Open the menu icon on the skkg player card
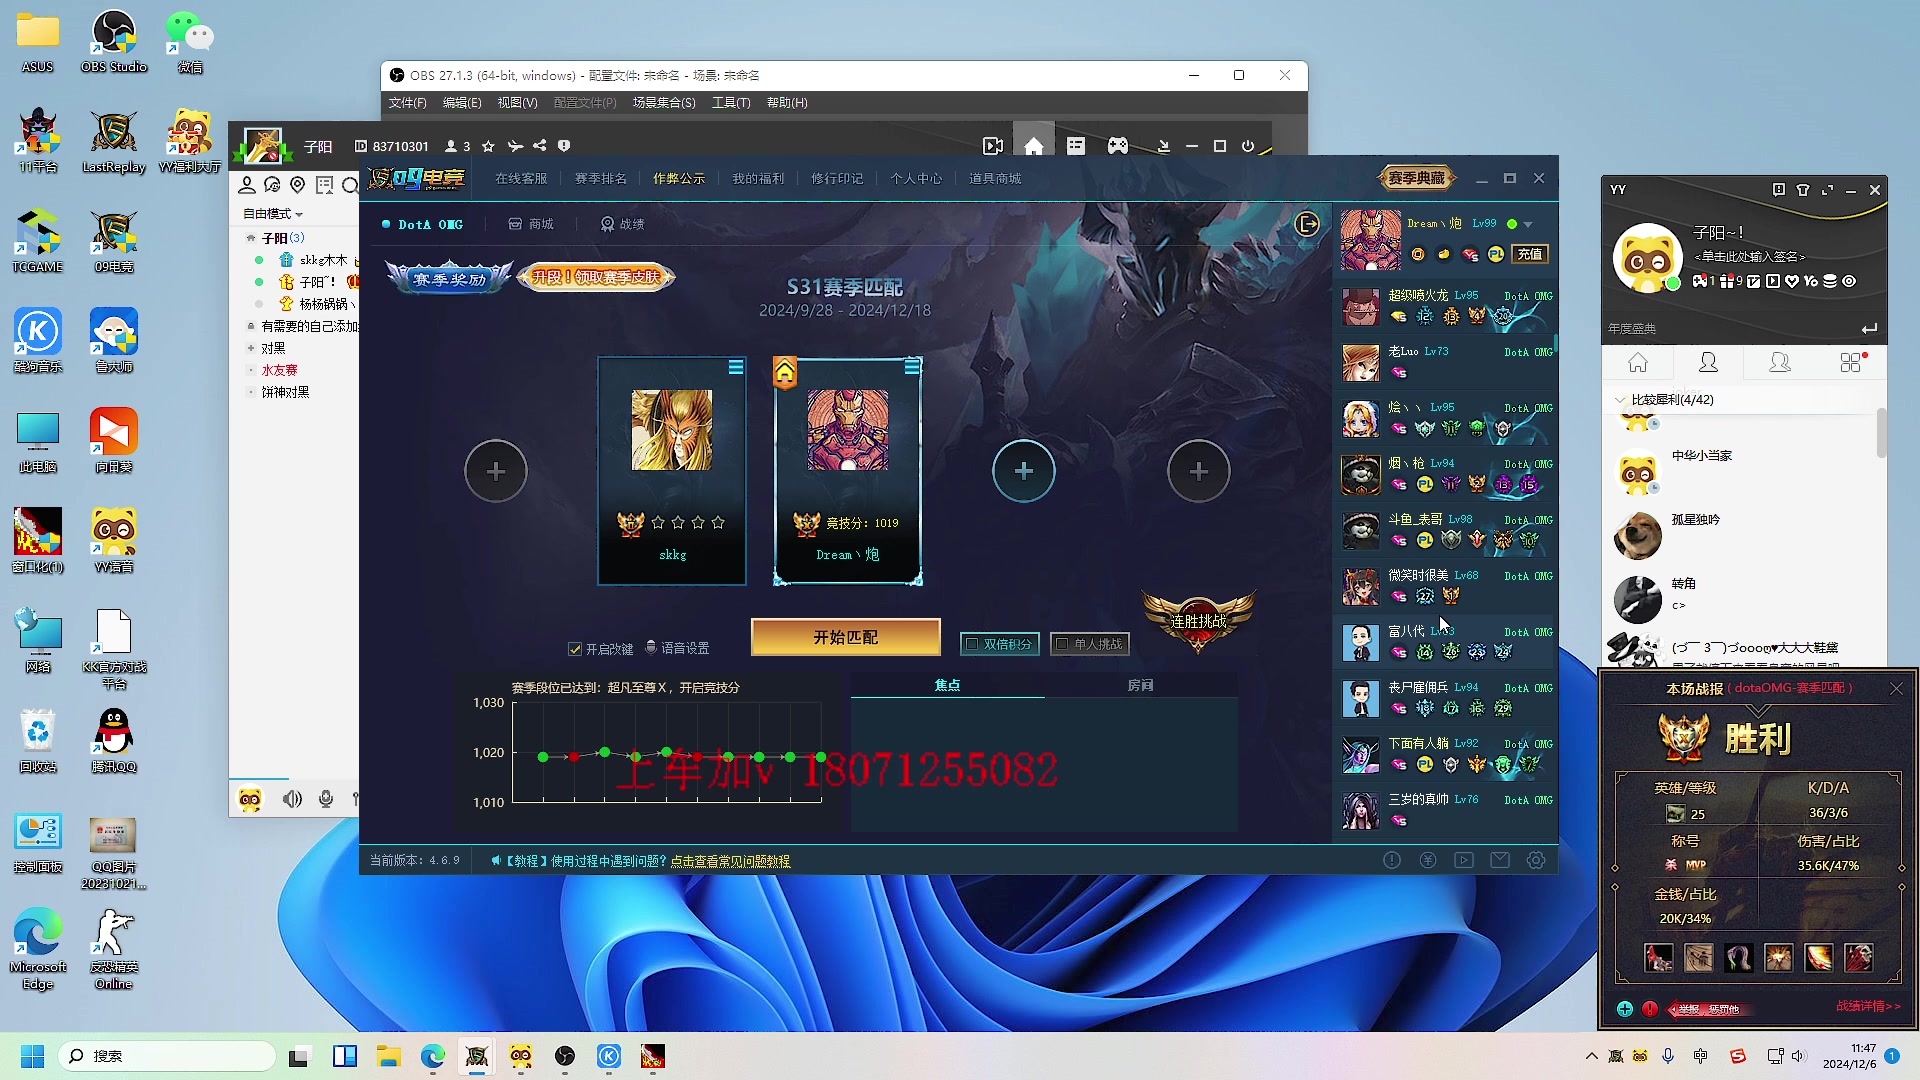This screenshot has height=1080, width=1920. point(736,367)
